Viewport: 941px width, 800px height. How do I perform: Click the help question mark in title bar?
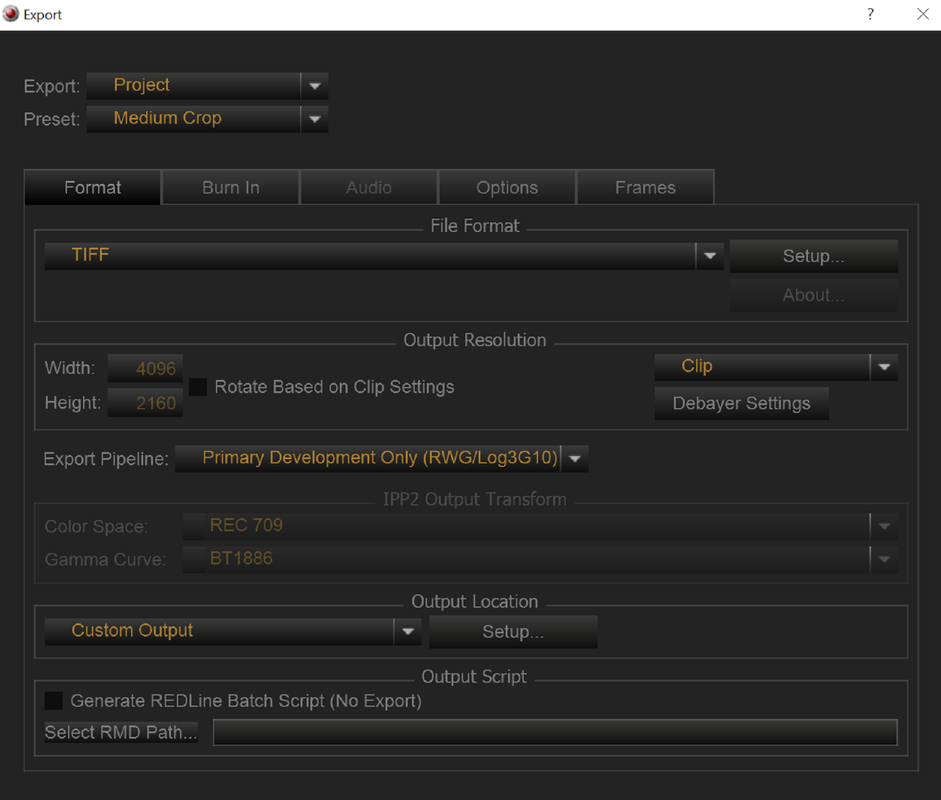tap(870, 14)
